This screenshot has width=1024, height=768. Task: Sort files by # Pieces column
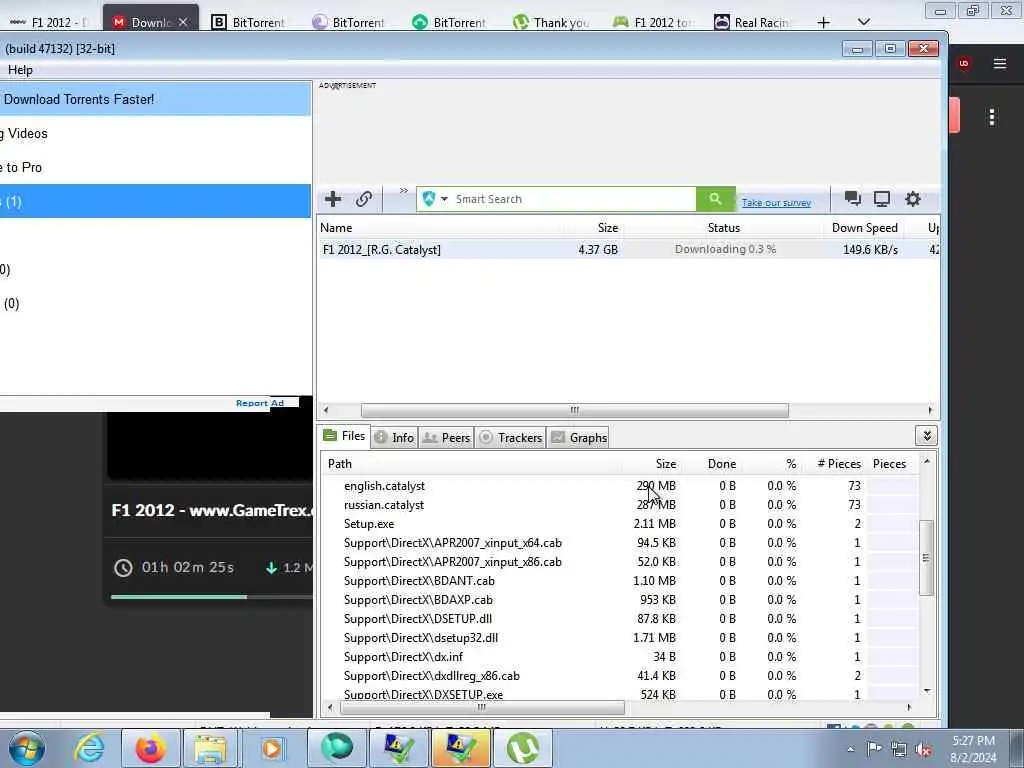839,464
